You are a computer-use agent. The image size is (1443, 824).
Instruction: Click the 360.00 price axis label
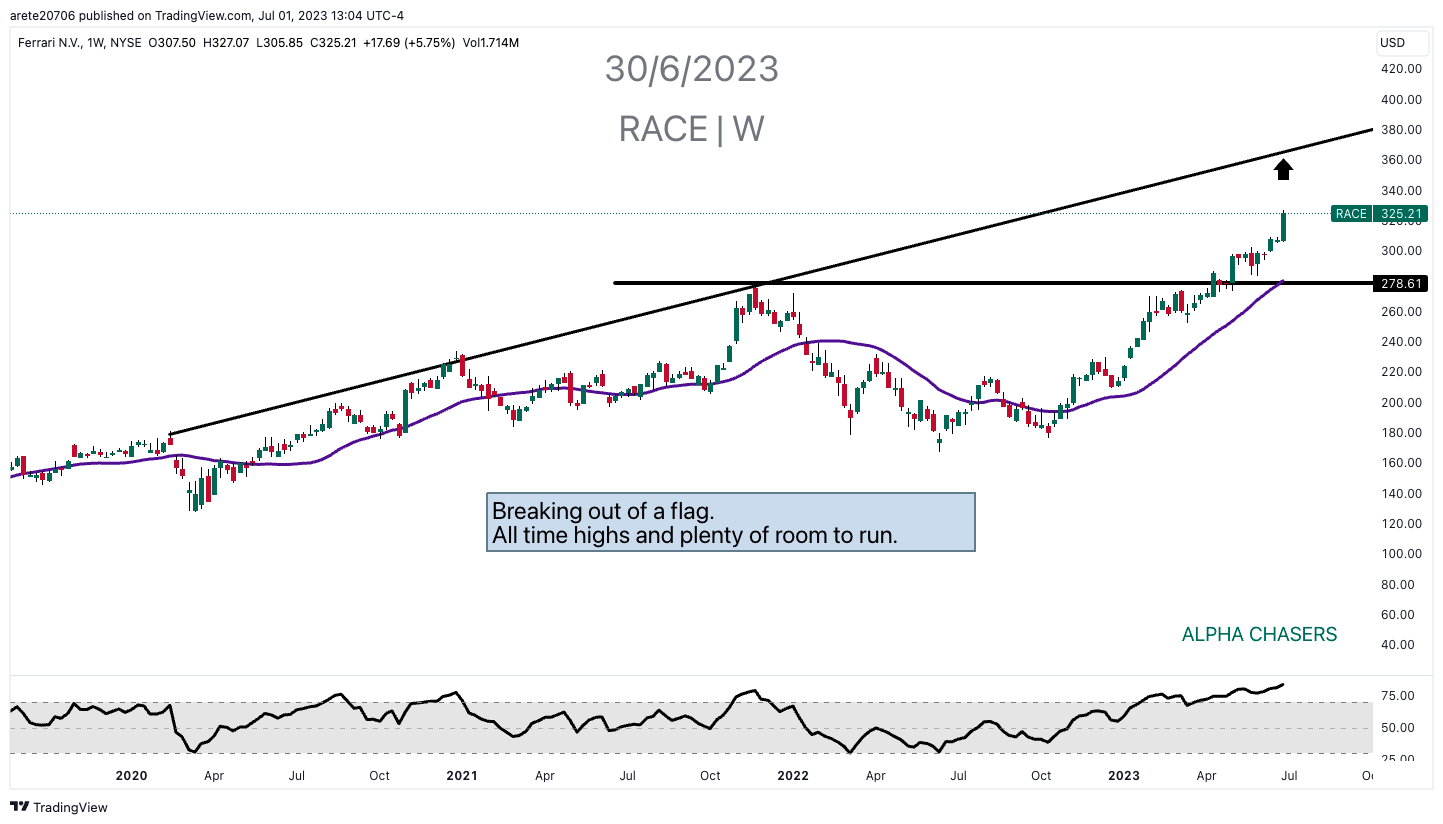(1401, 160)
